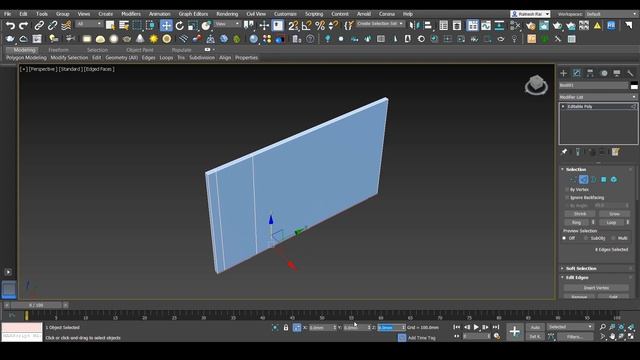Click the yellow warning triangle icon
Image resolution: width=640 pixels, height=360 pixels.
tap(598, 26)
